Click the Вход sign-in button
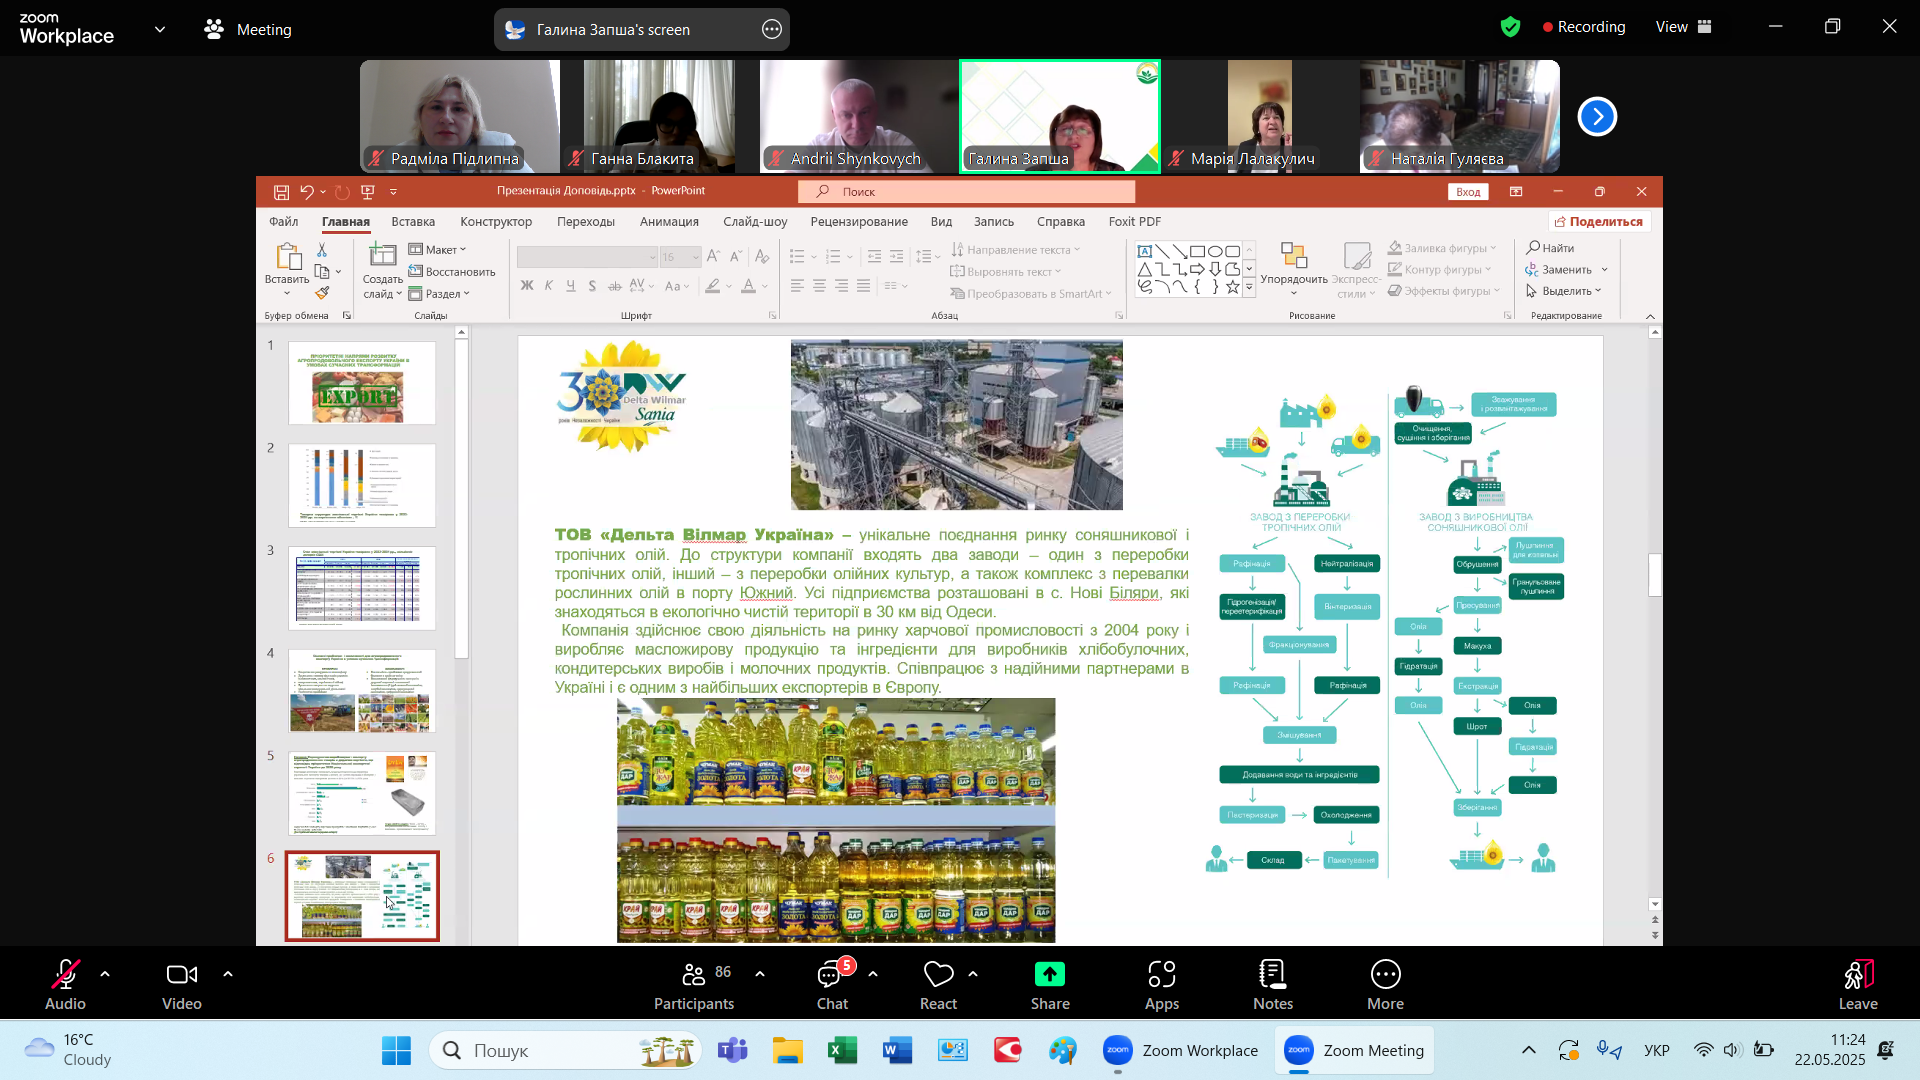Viewport: 1920px width, 1080px height. click(x=1468, y=192)
